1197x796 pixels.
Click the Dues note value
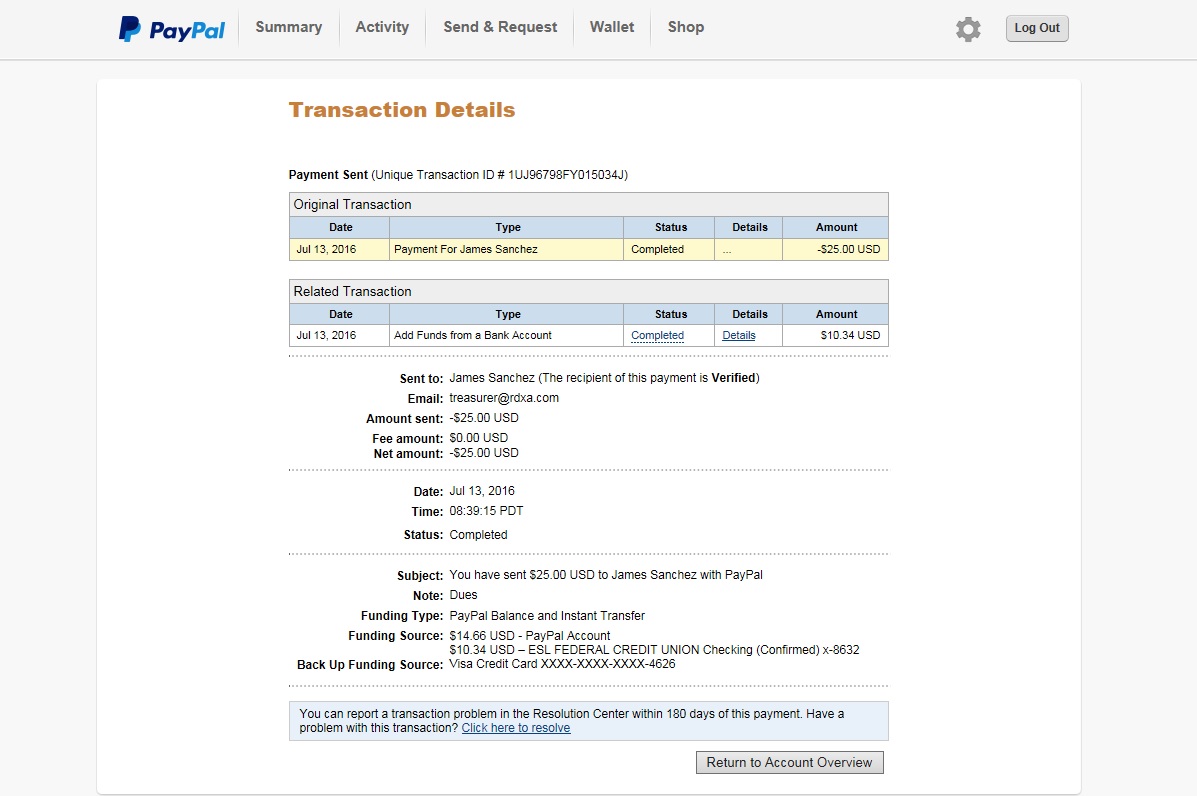(x=463, y=595)
